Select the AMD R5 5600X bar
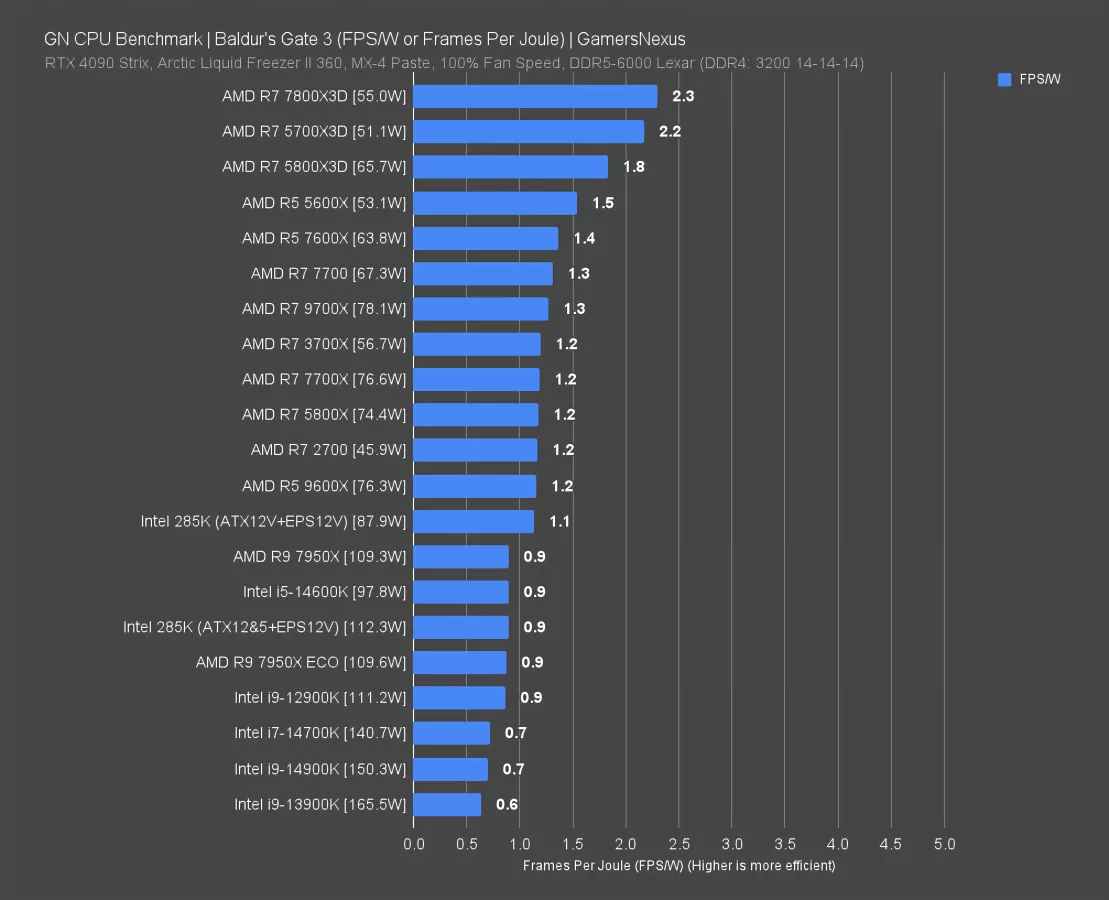Viewport: 1109px width, 900px height. point(495,203)
